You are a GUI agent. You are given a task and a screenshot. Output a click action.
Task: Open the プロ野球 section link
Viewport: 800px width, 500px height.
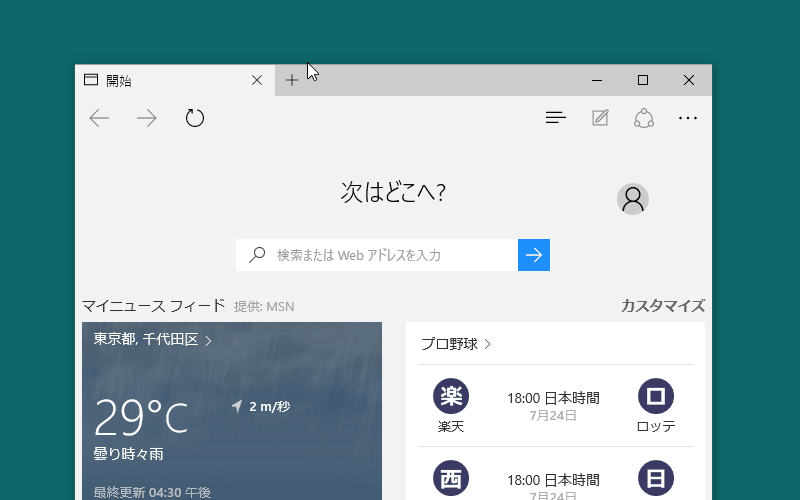point(456,344)
